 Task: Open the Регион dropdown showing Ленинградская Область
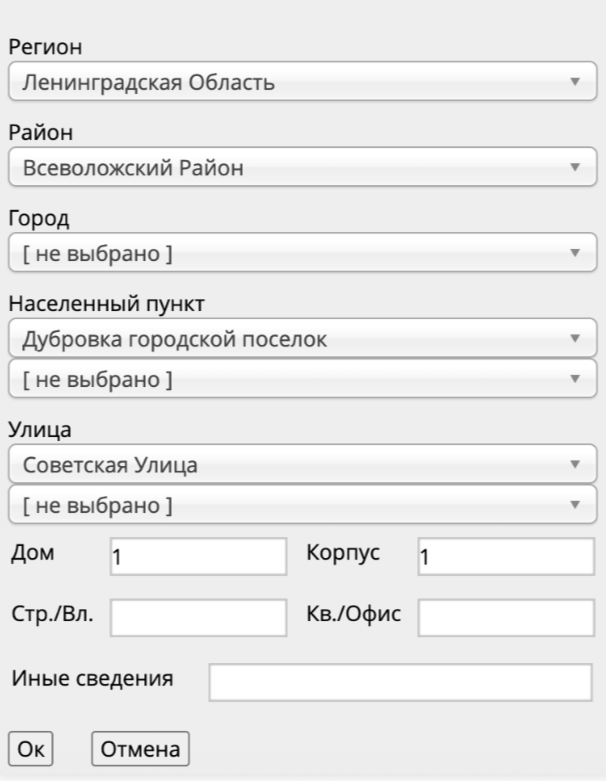[x=302, y=82]
